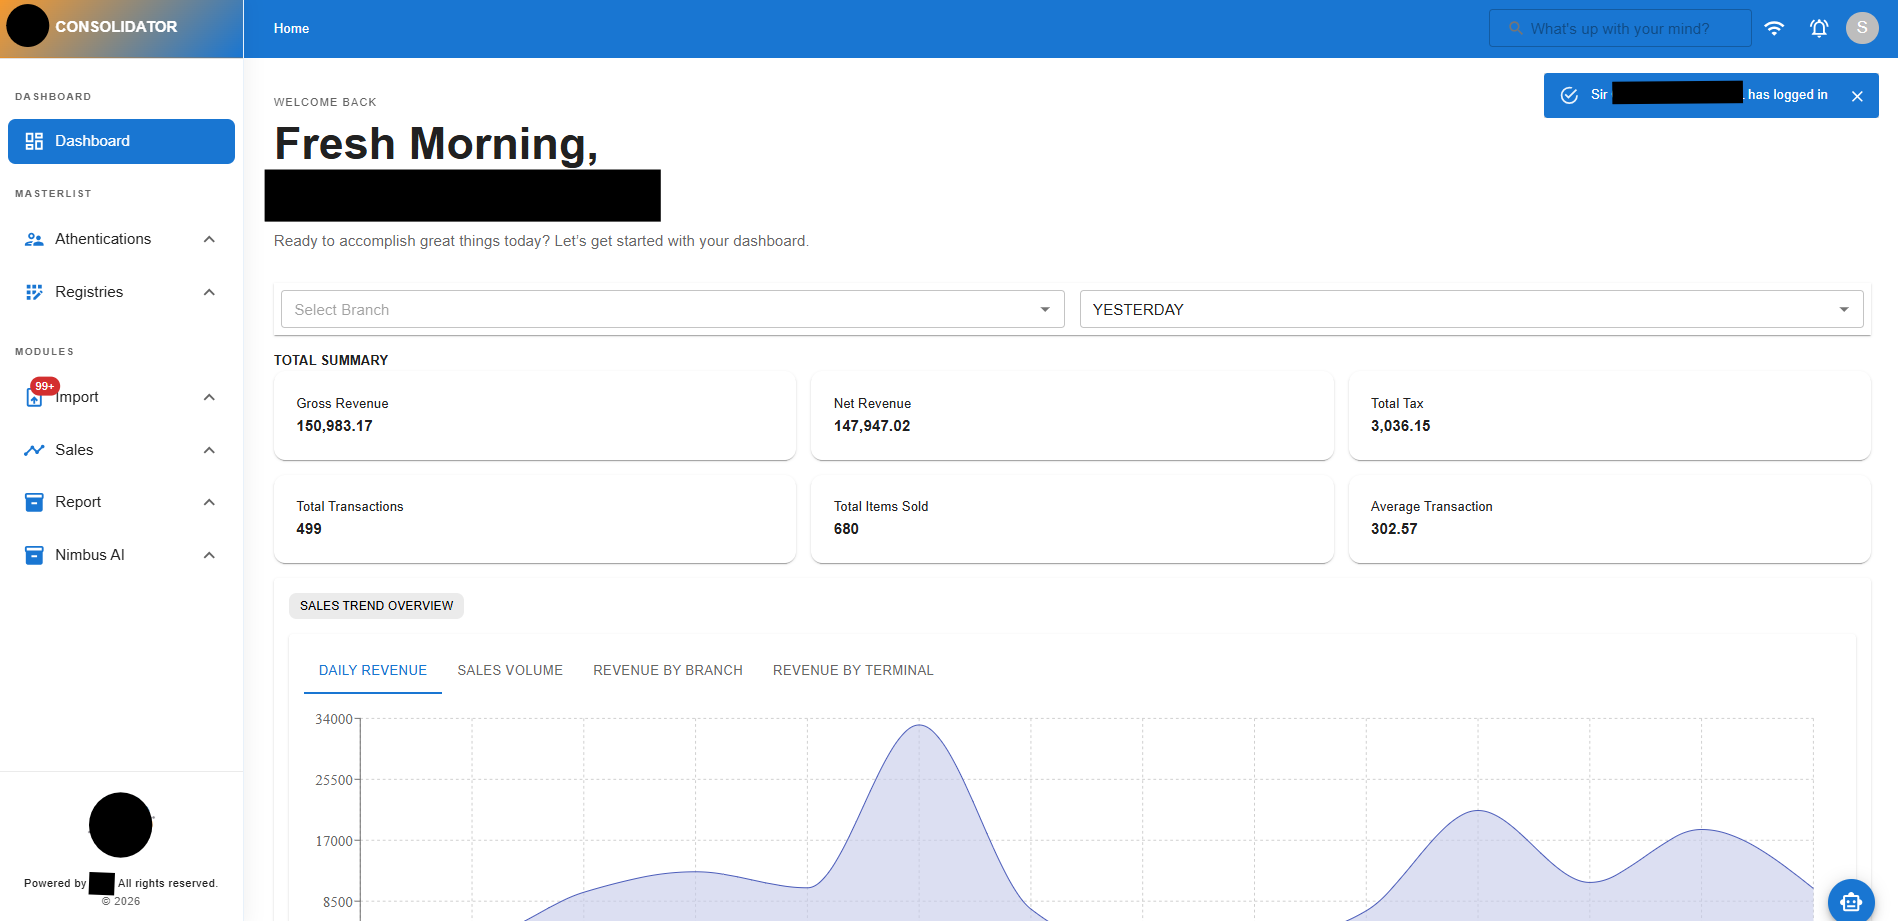Click the Athentications users icon

(34, 239)
